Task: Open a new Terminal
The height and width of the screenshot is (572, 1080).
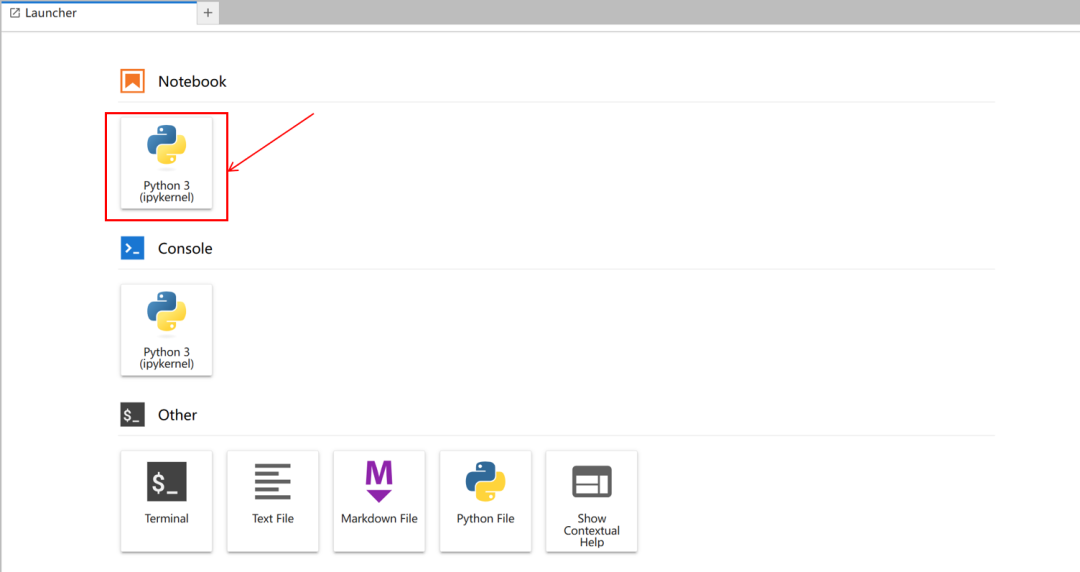Action: (x=166, y=501)
